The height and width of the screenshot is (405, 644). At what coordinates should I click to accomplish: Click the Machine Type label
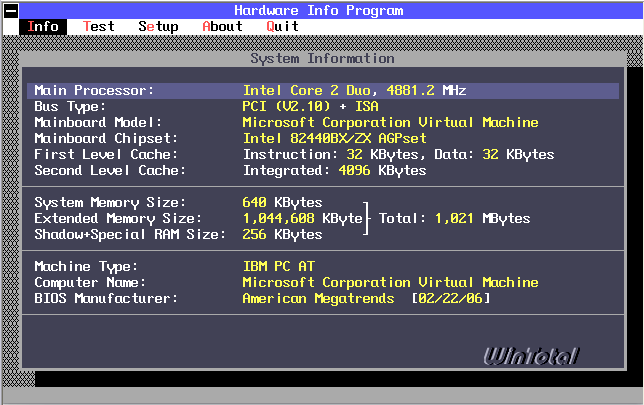pos(86,267)
